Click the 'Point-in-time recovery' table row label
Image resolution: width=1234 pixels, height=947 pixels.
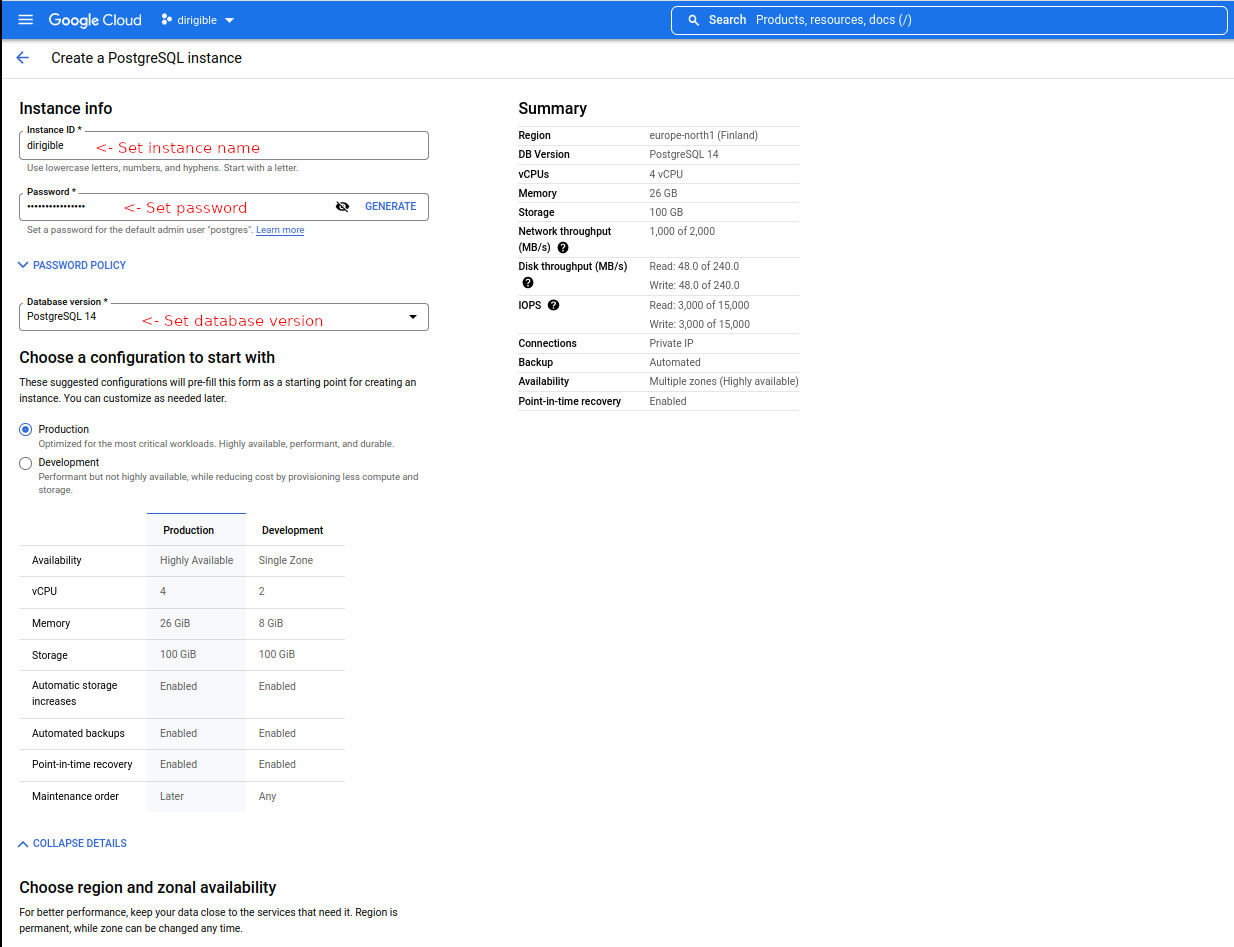point(82,764)
